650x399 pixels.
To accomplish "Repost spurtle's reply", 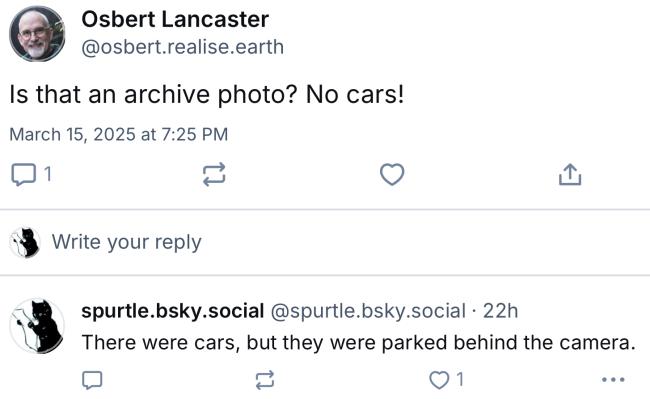I will click(264, 380).
